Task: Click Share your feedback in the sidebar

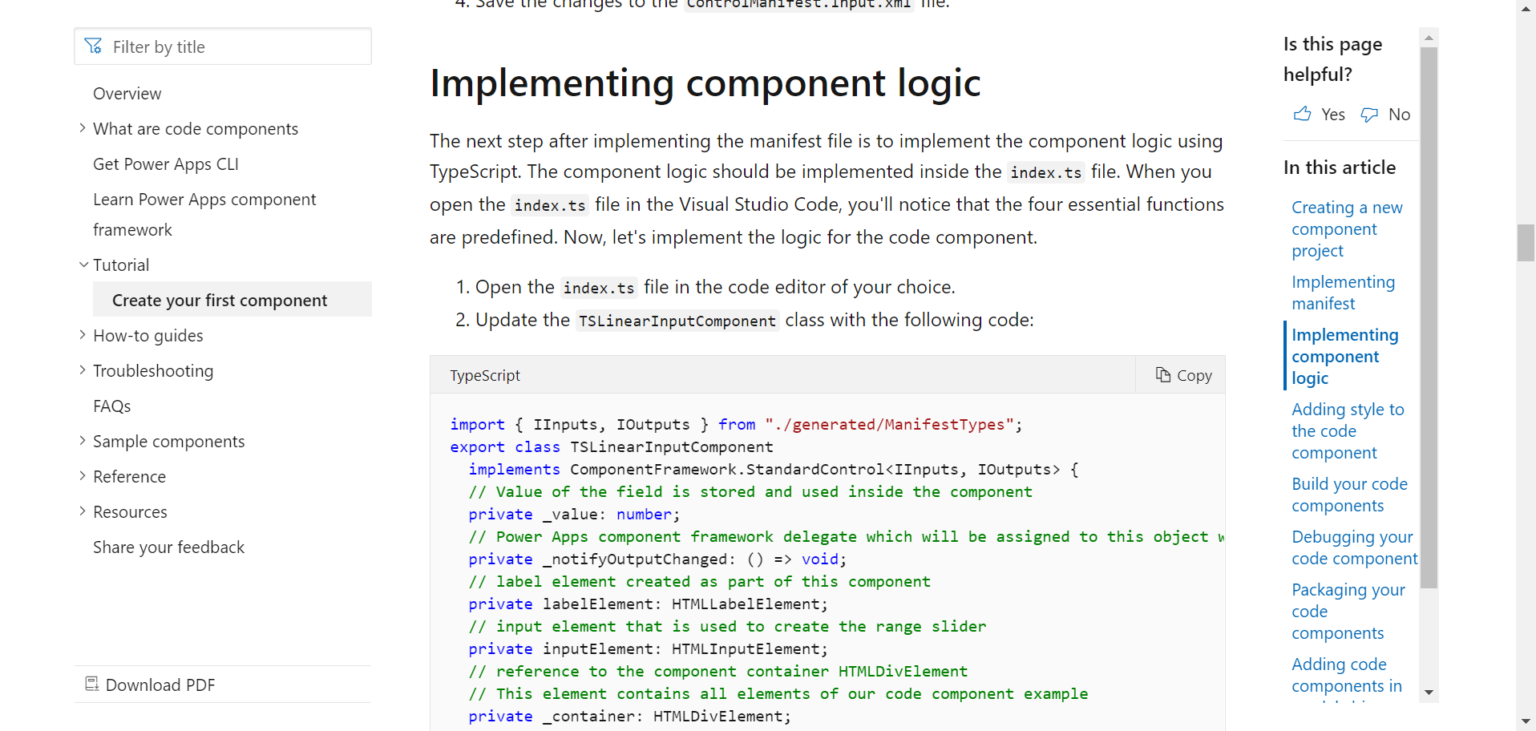Action: coord(168,547)
